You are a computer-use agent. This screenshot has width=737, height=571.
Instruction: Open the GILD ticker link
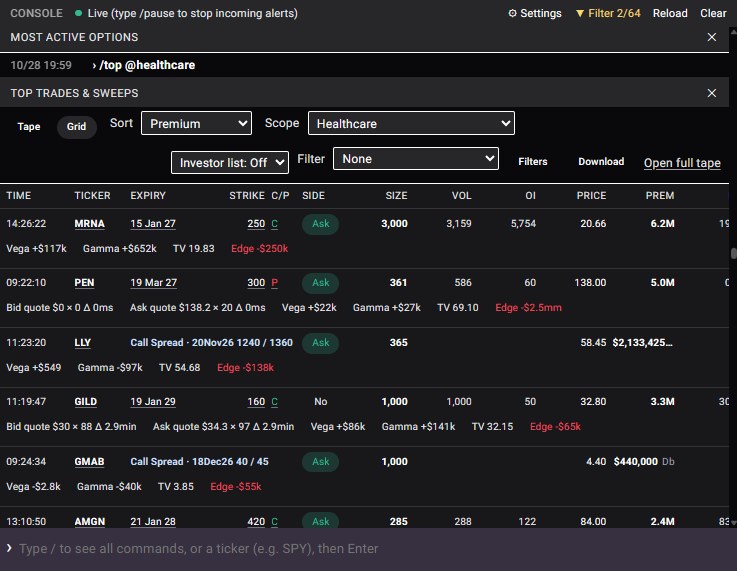coord(86,402)
